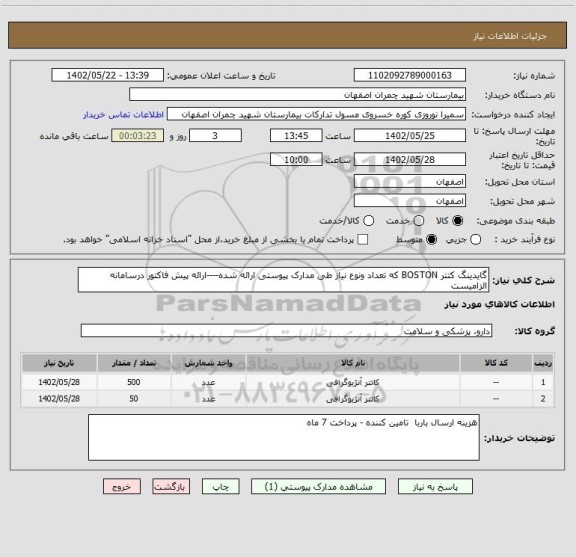The width and height of the screenshot is (576, 557).
Task: Click the نام کالا column header
Action: pos(353,363)
